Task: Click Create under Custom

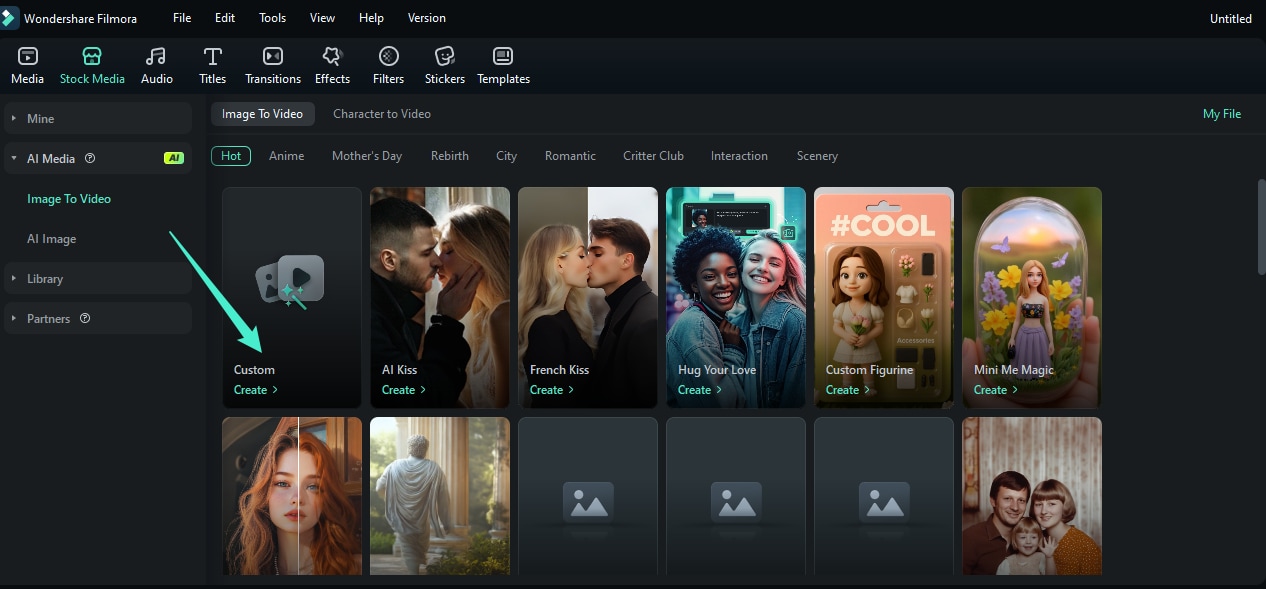Action: point(256,390)
